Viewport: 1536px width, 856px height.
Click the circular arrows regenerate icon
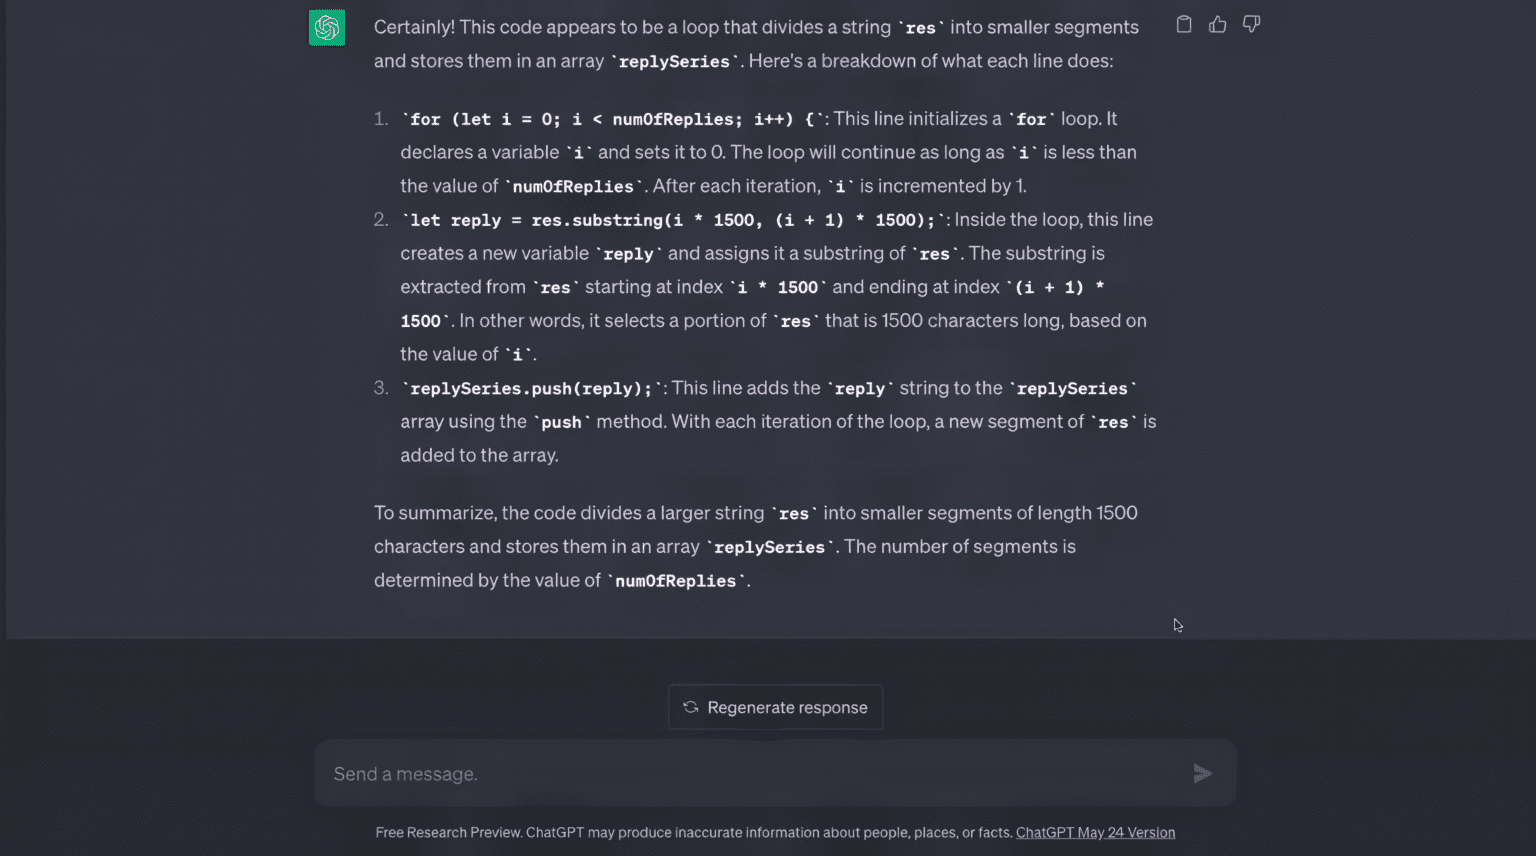click(691, 707)
